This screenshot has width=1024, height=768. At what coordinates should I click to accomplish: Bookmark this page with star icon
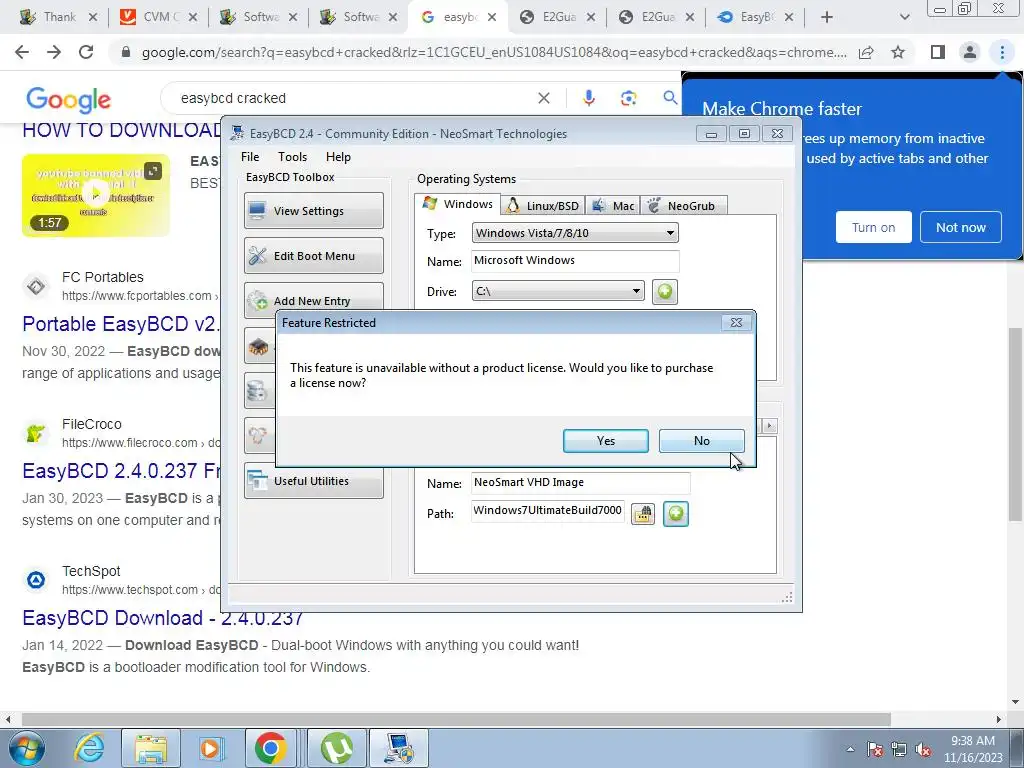898,52
